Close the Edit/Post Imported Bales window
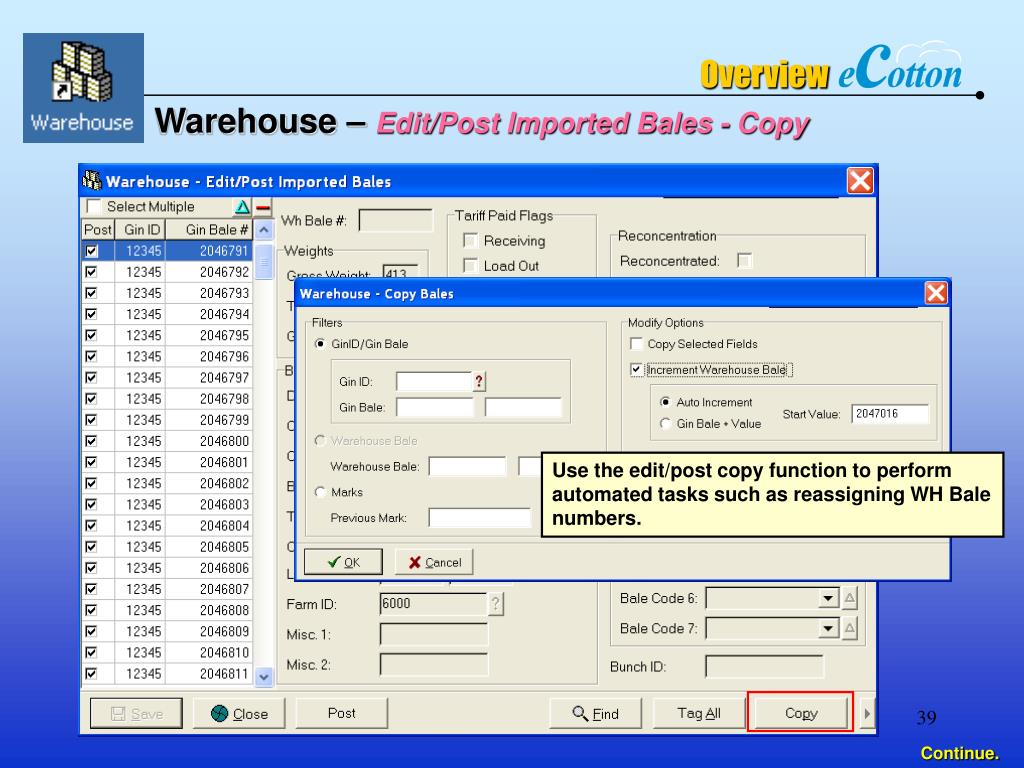Image resolution: width=1024 pixels, height=768 pixels. tap(860, 181)
